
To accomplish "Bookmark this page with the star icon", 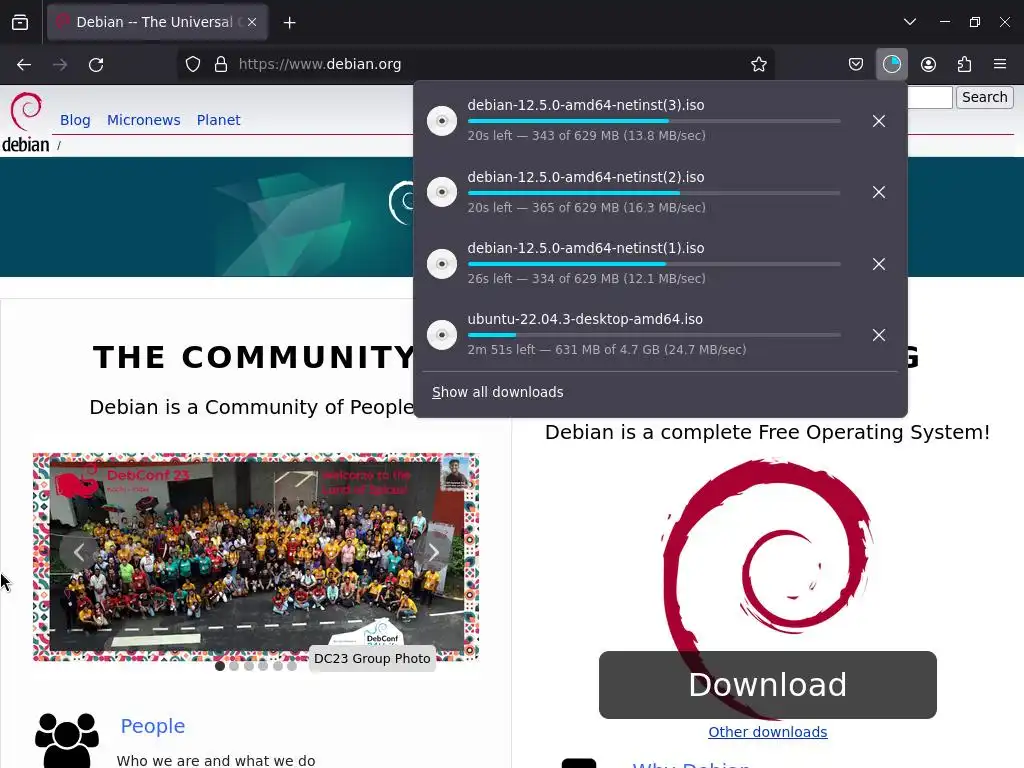I will tap(758, 64).
